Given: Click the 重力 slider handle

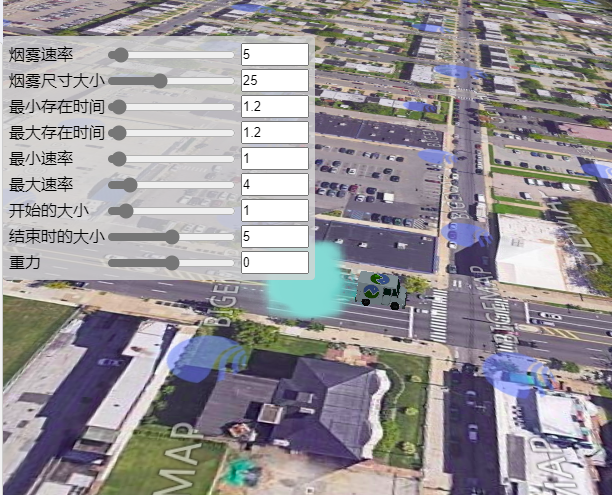Looking at the screenshot, I should click(x=171, y=262).
